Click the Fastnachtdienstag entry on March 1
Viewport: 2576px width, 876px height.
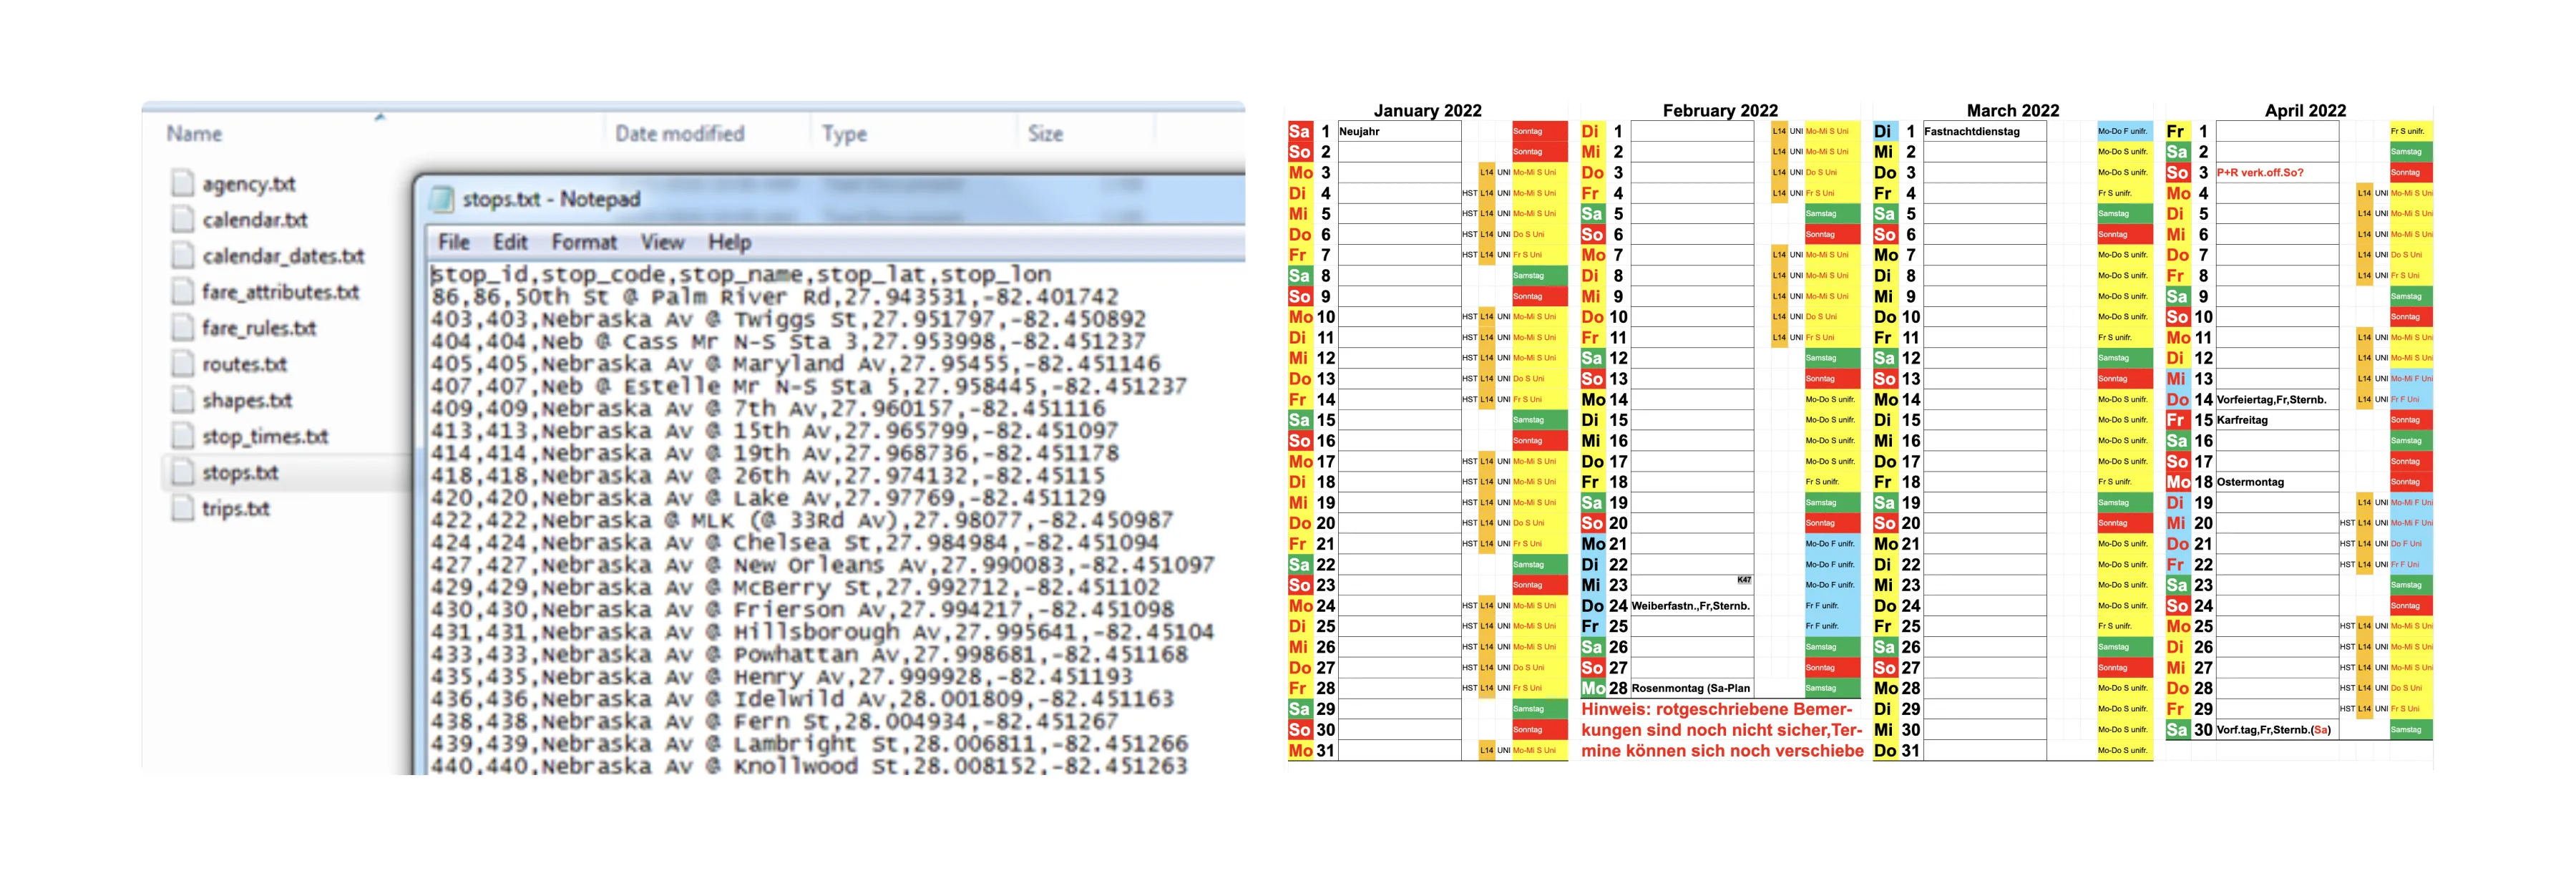tap(1972, 131)
